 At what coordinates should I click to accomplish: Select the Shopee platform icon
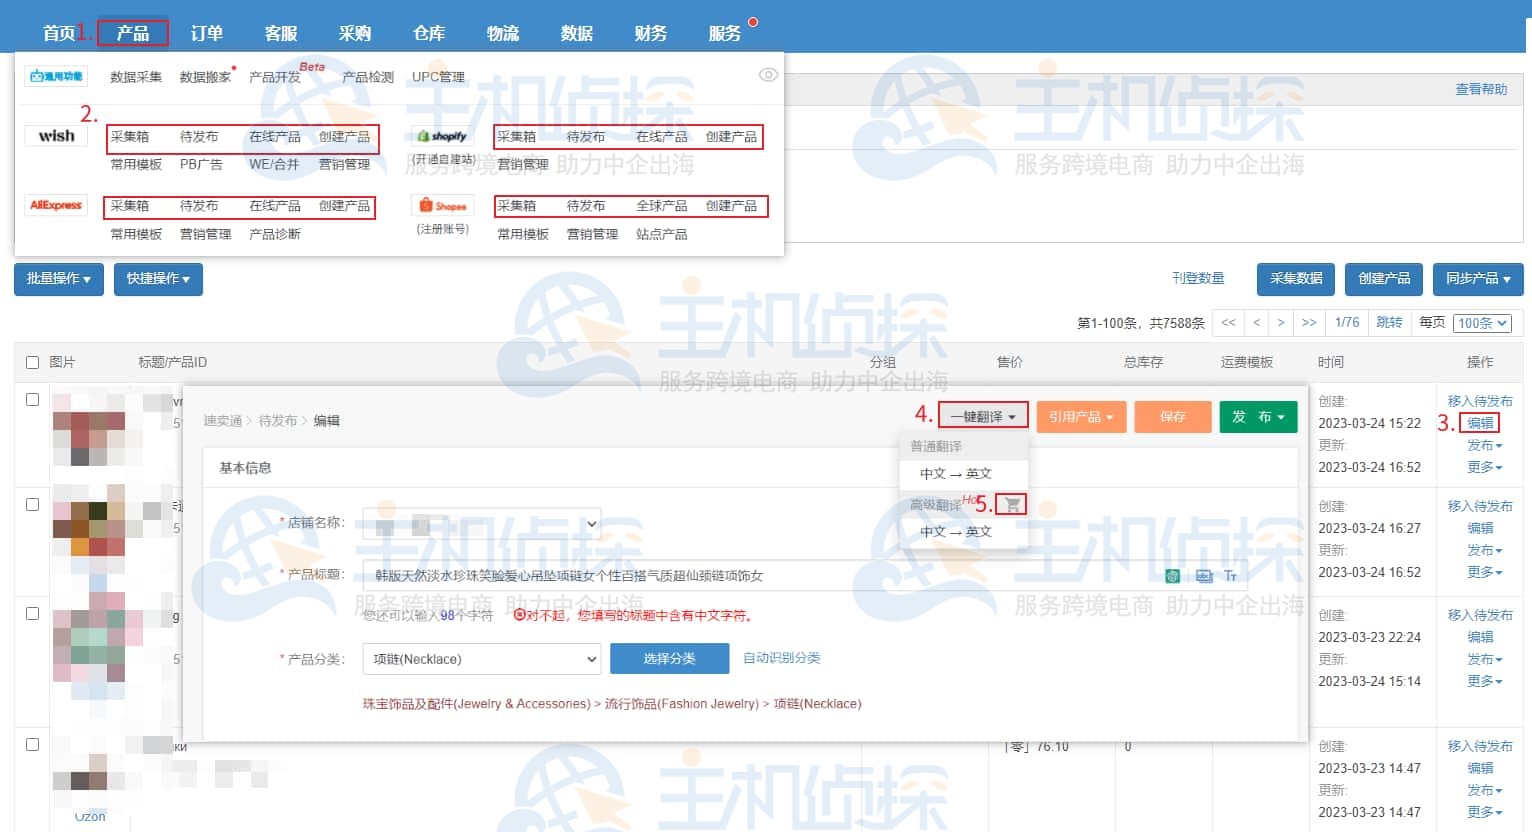(443, 203)
